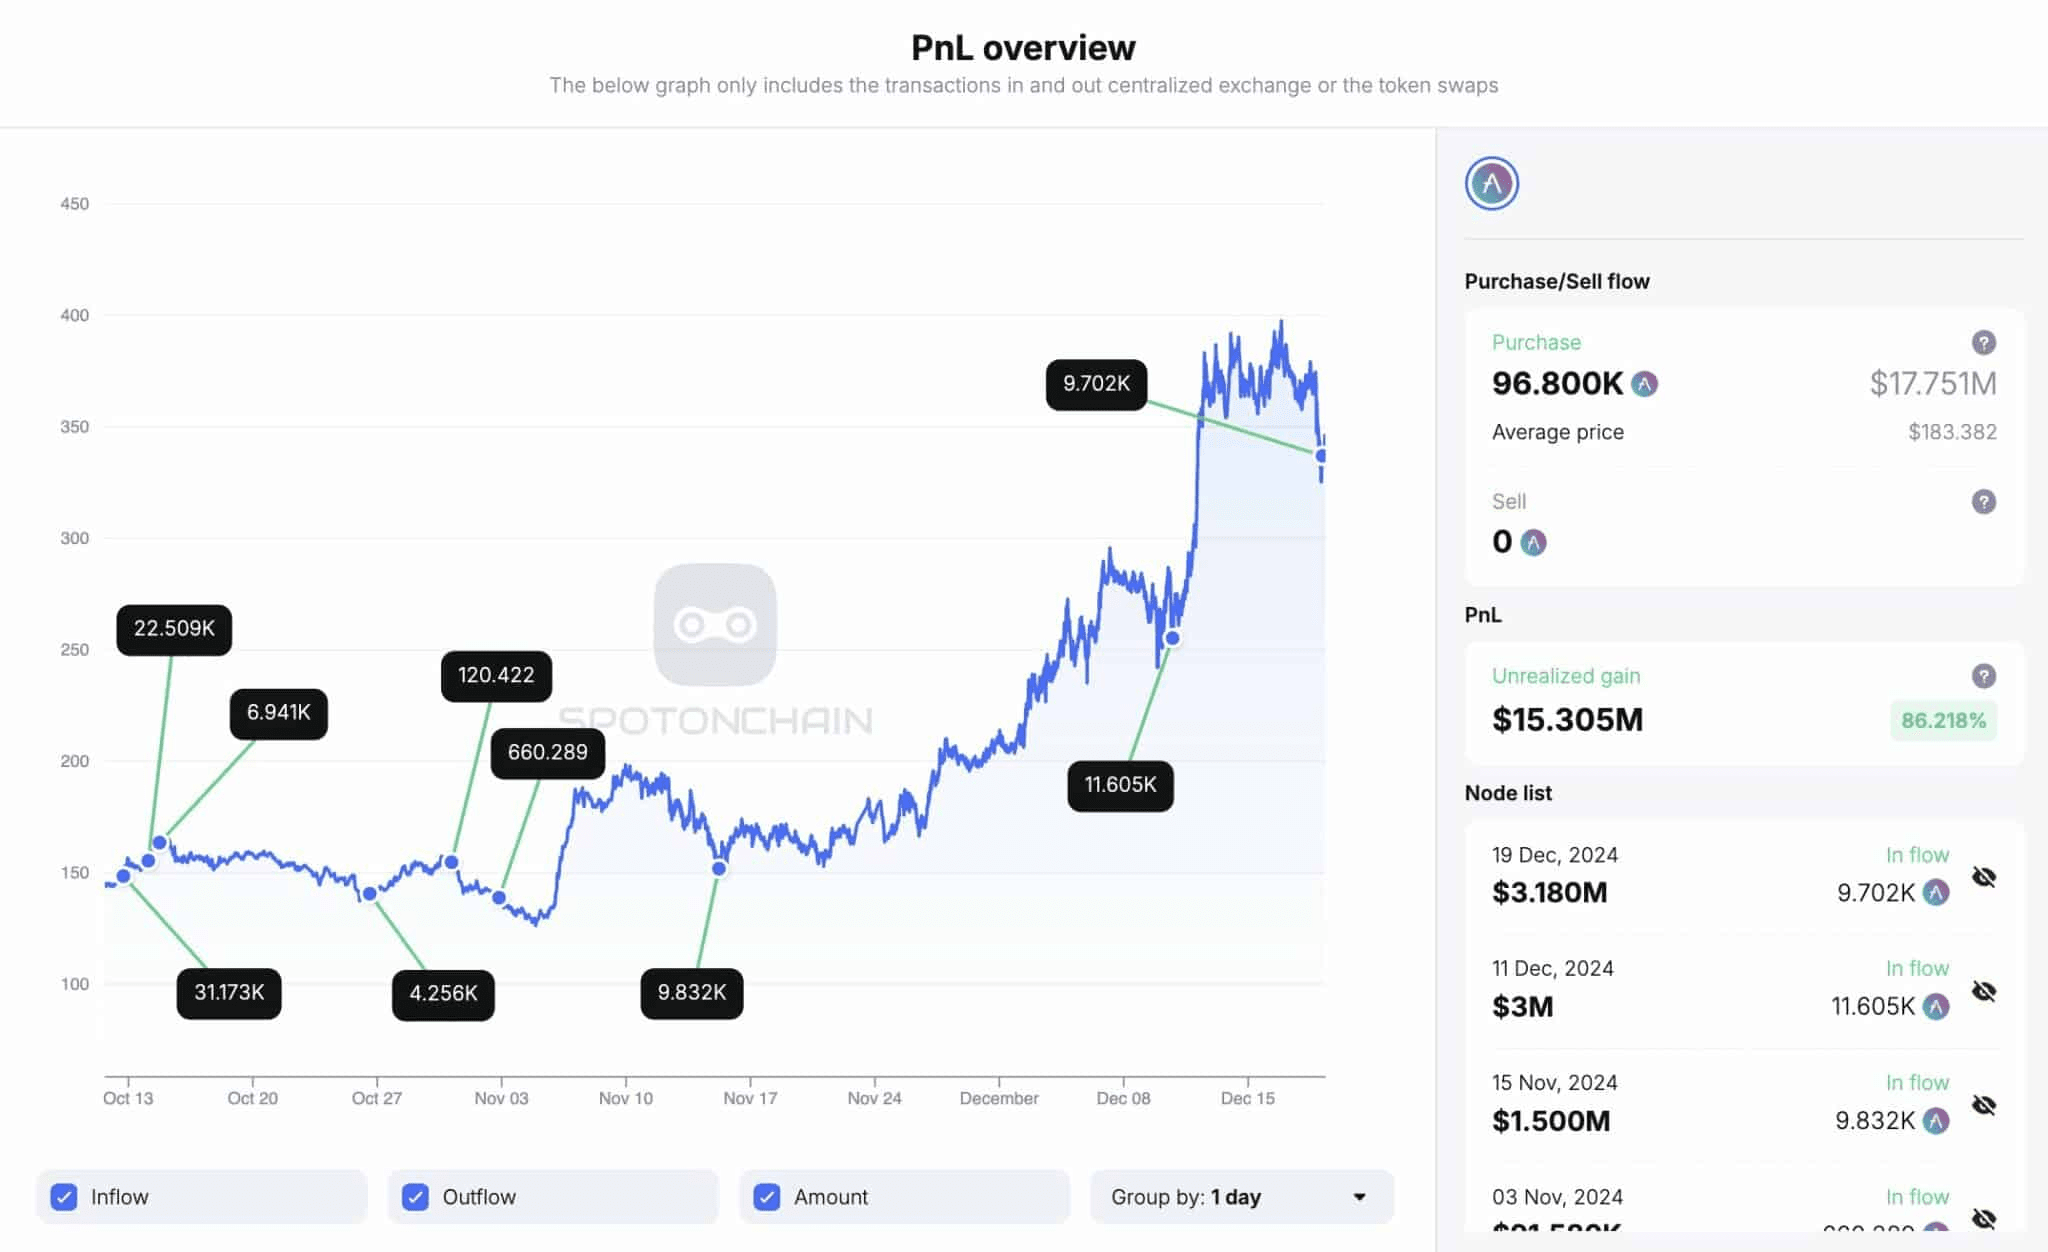Click the AAVE token logo icon
This screenshot has height=1252, width=2048.
pyautogui.click(x=1491, y=184)
